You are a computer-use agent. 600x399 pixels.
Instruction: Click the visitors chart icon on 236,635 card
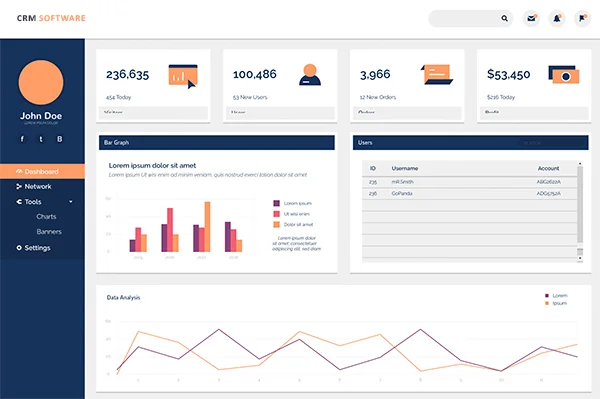(183, 76)
